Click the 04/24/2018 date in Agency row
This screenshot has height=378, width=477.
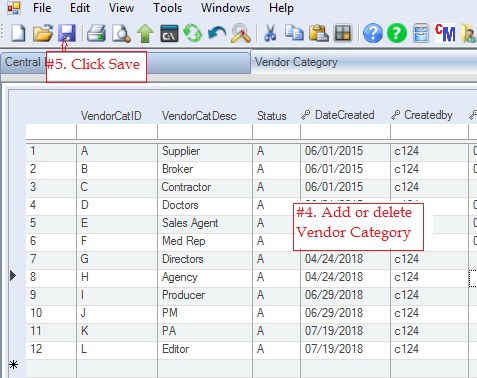(x=346, y=277)
